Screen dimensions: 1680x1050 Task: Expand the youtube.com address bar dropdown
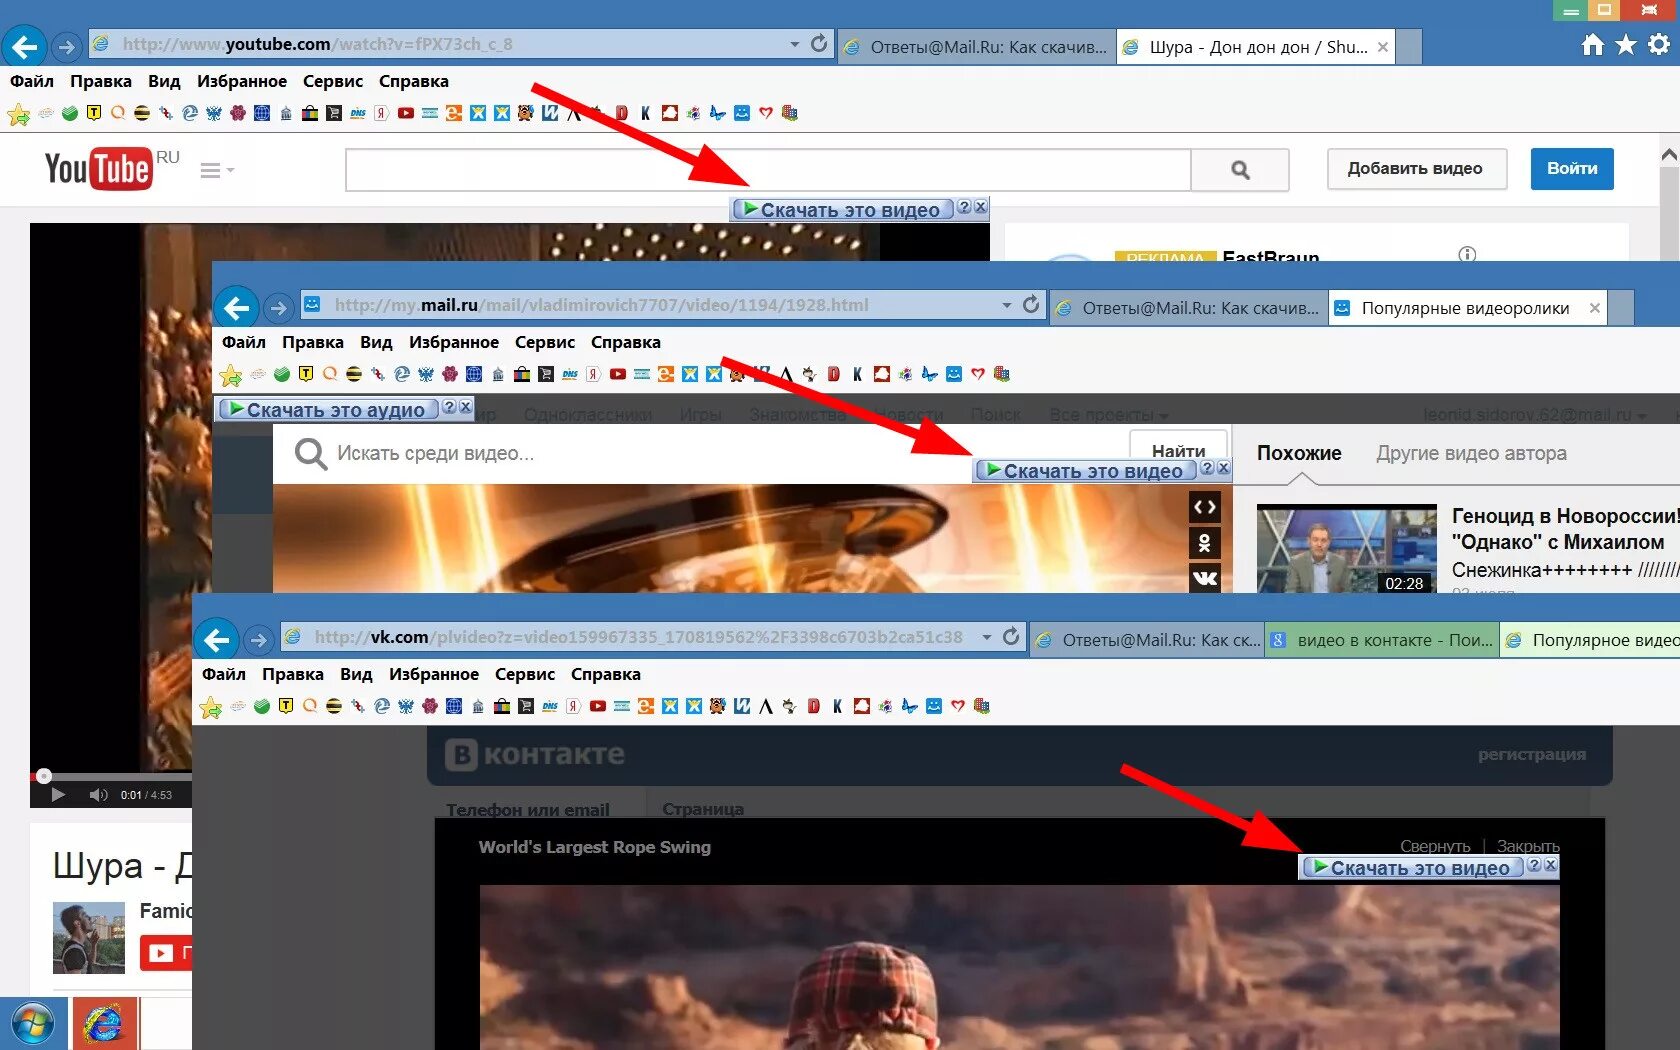coord(794,44)
